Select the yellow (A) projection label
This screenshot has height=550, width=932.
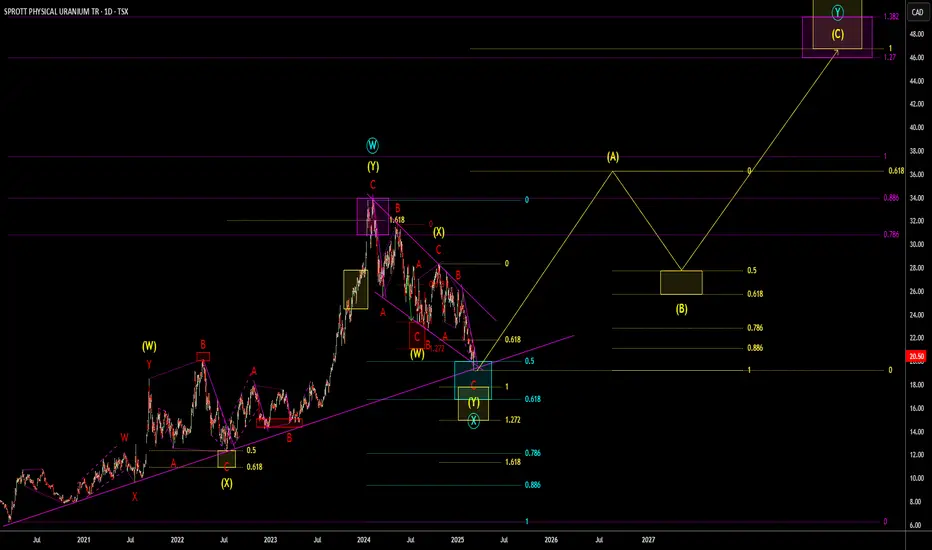(613, 157)
